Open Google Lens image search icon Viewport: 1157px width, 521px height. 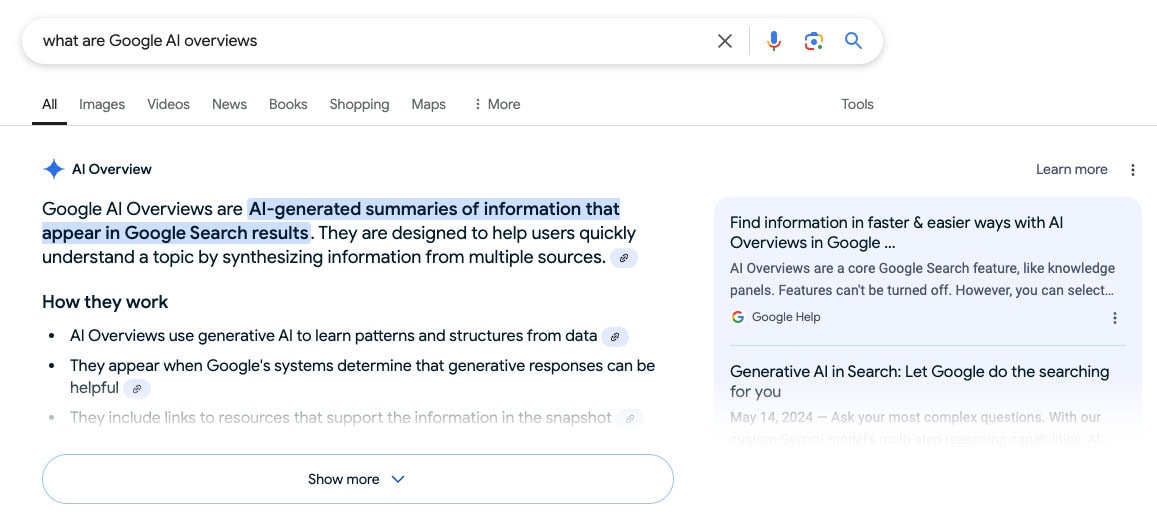coord(813,41)
